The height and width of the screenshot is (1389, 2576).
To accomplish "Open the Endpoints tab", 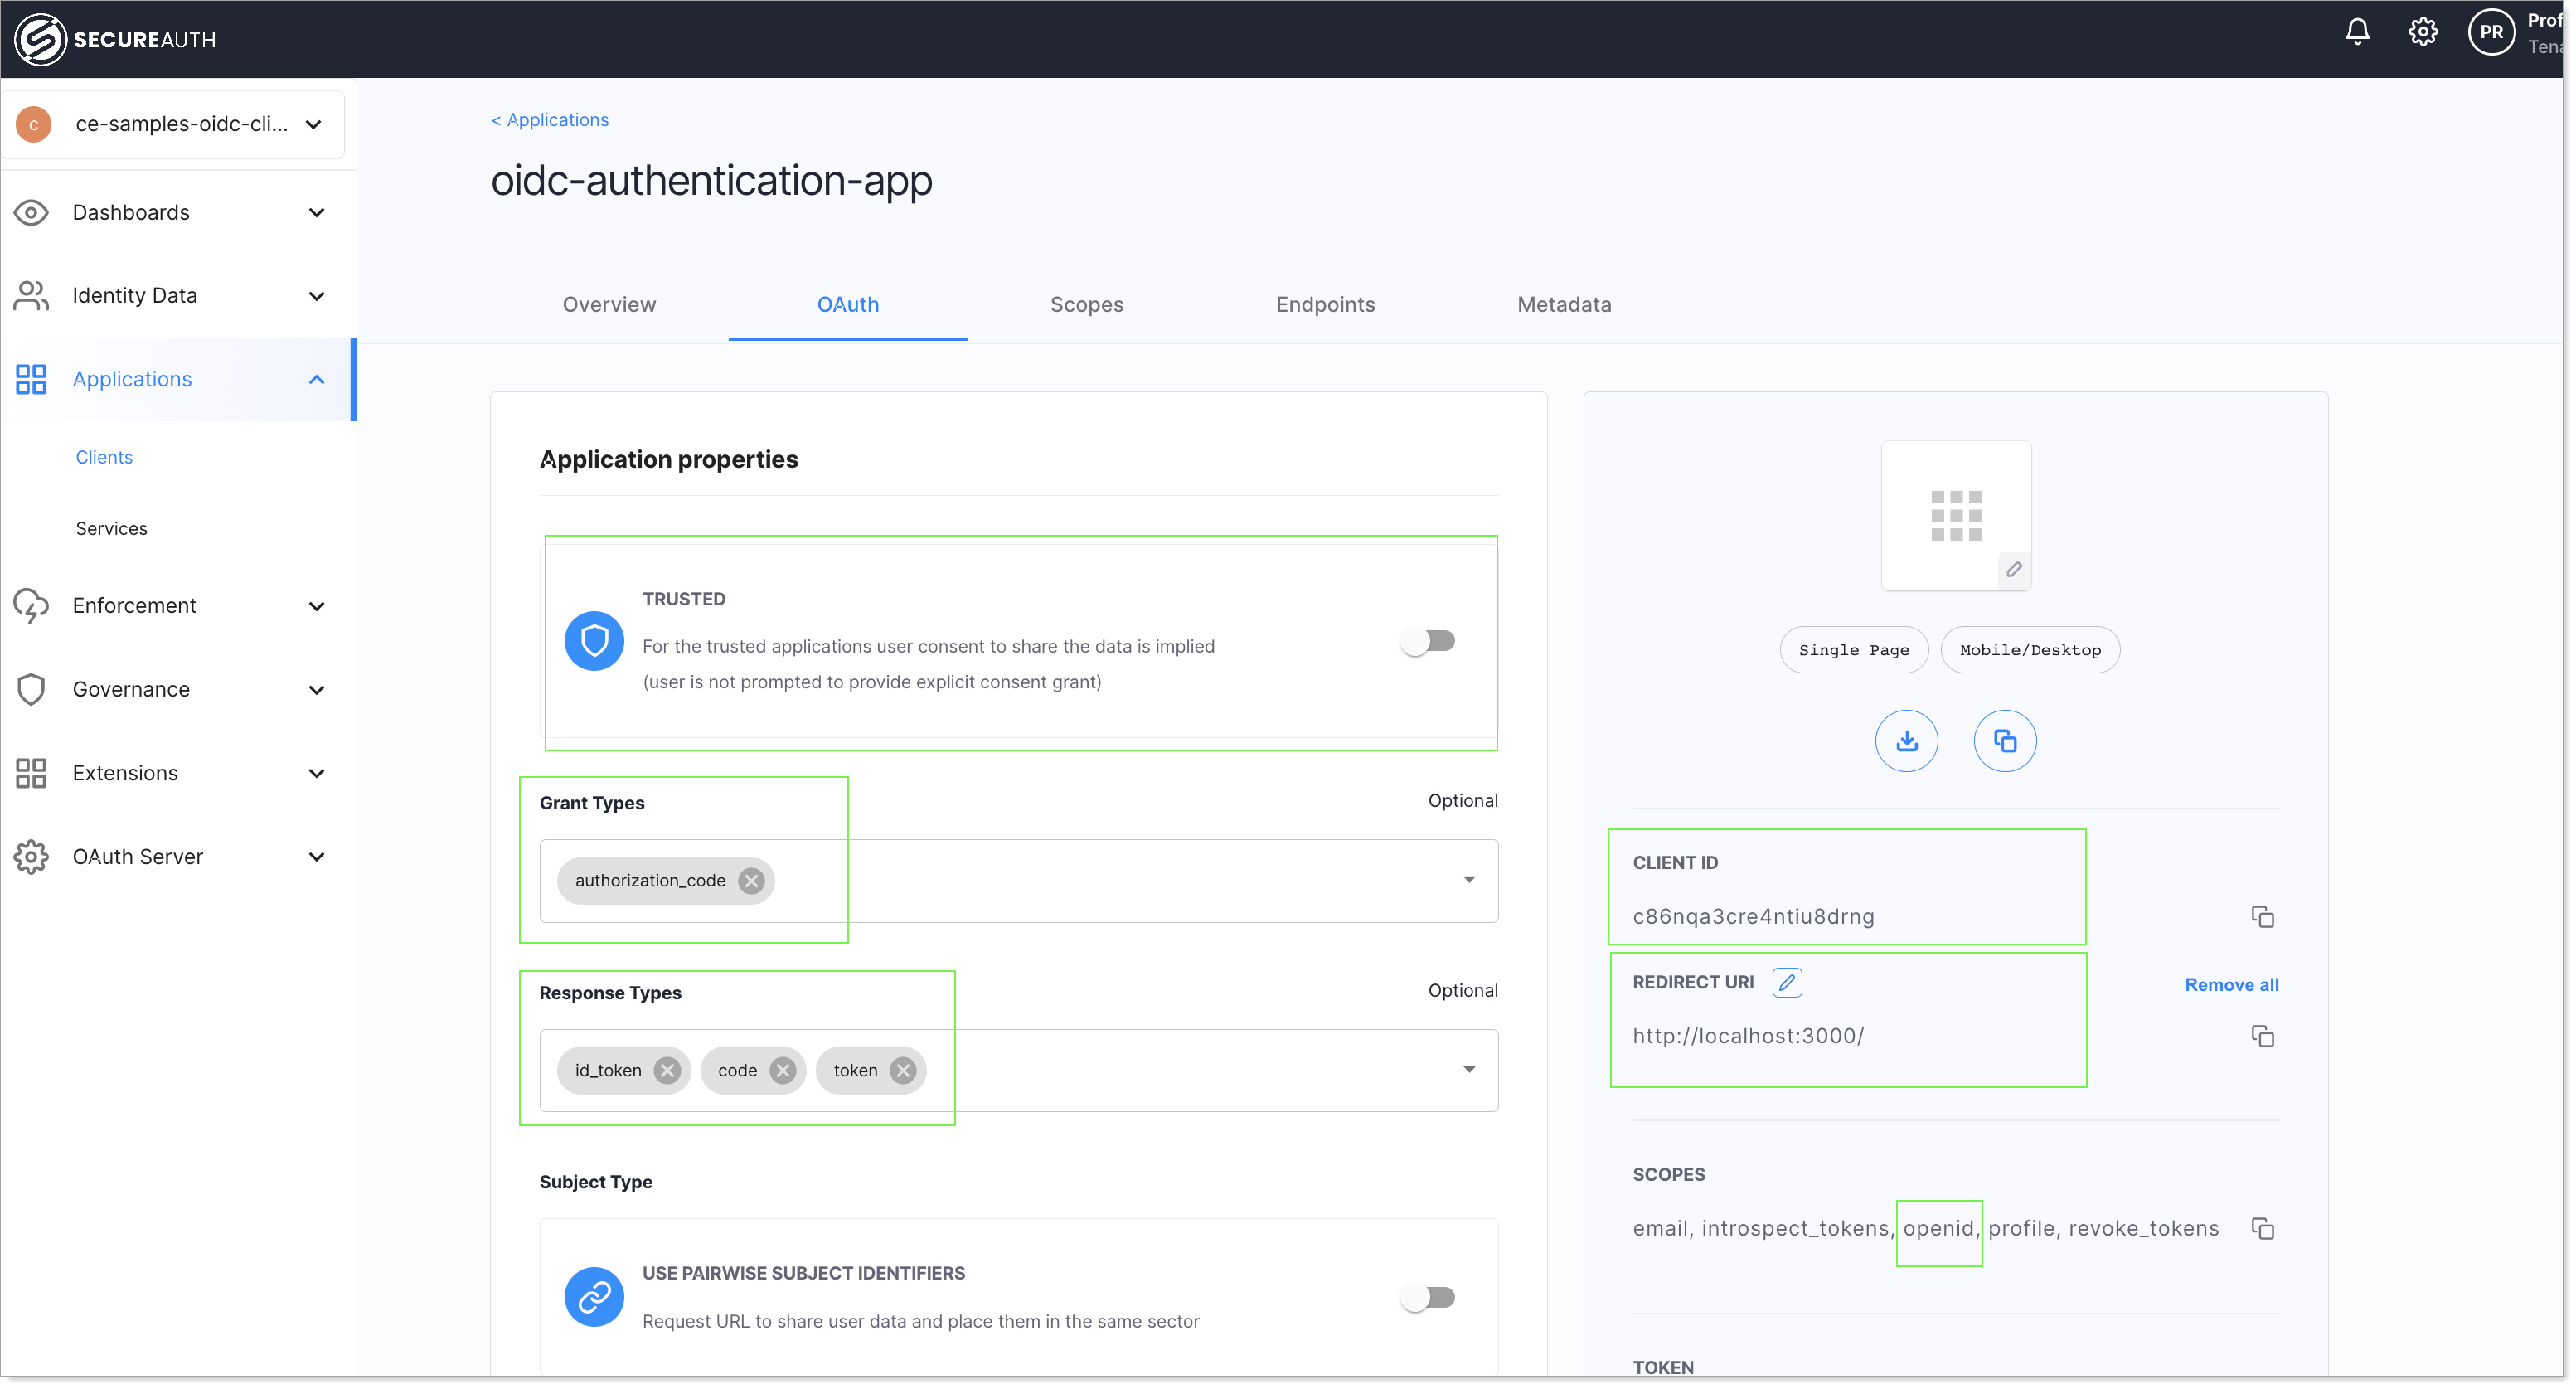I will pos(1325,304).
